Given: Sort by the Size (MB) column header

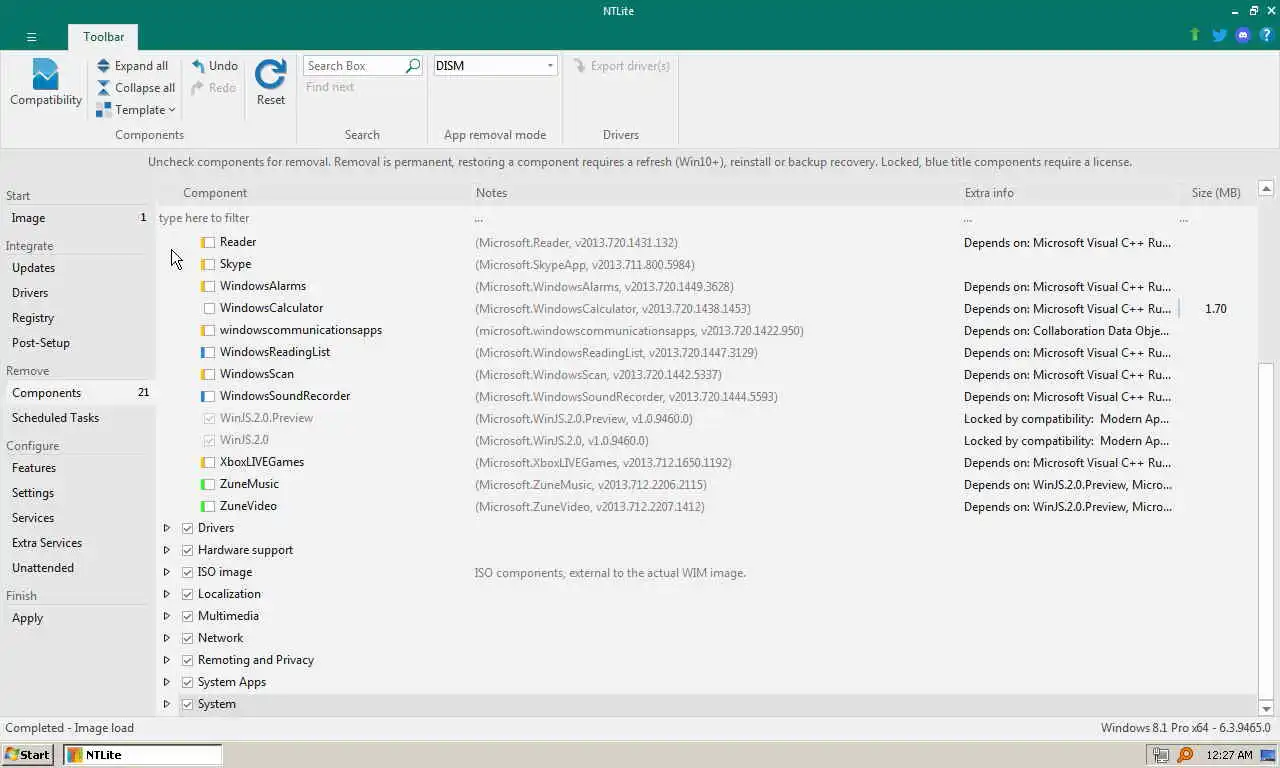Looking at the screenshot, I should [1216, 193].
